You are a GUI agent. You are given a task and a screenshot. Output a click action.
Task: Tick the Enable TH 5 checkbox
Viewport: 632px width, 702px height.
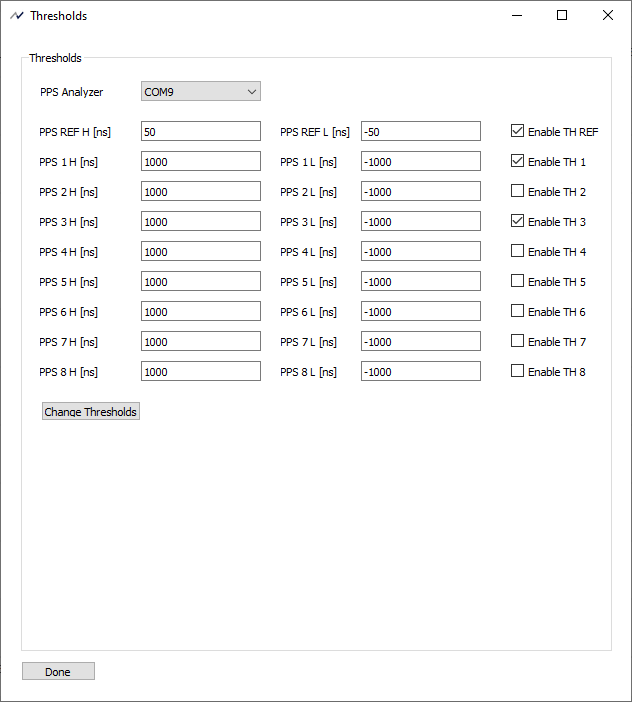[517, 281]
